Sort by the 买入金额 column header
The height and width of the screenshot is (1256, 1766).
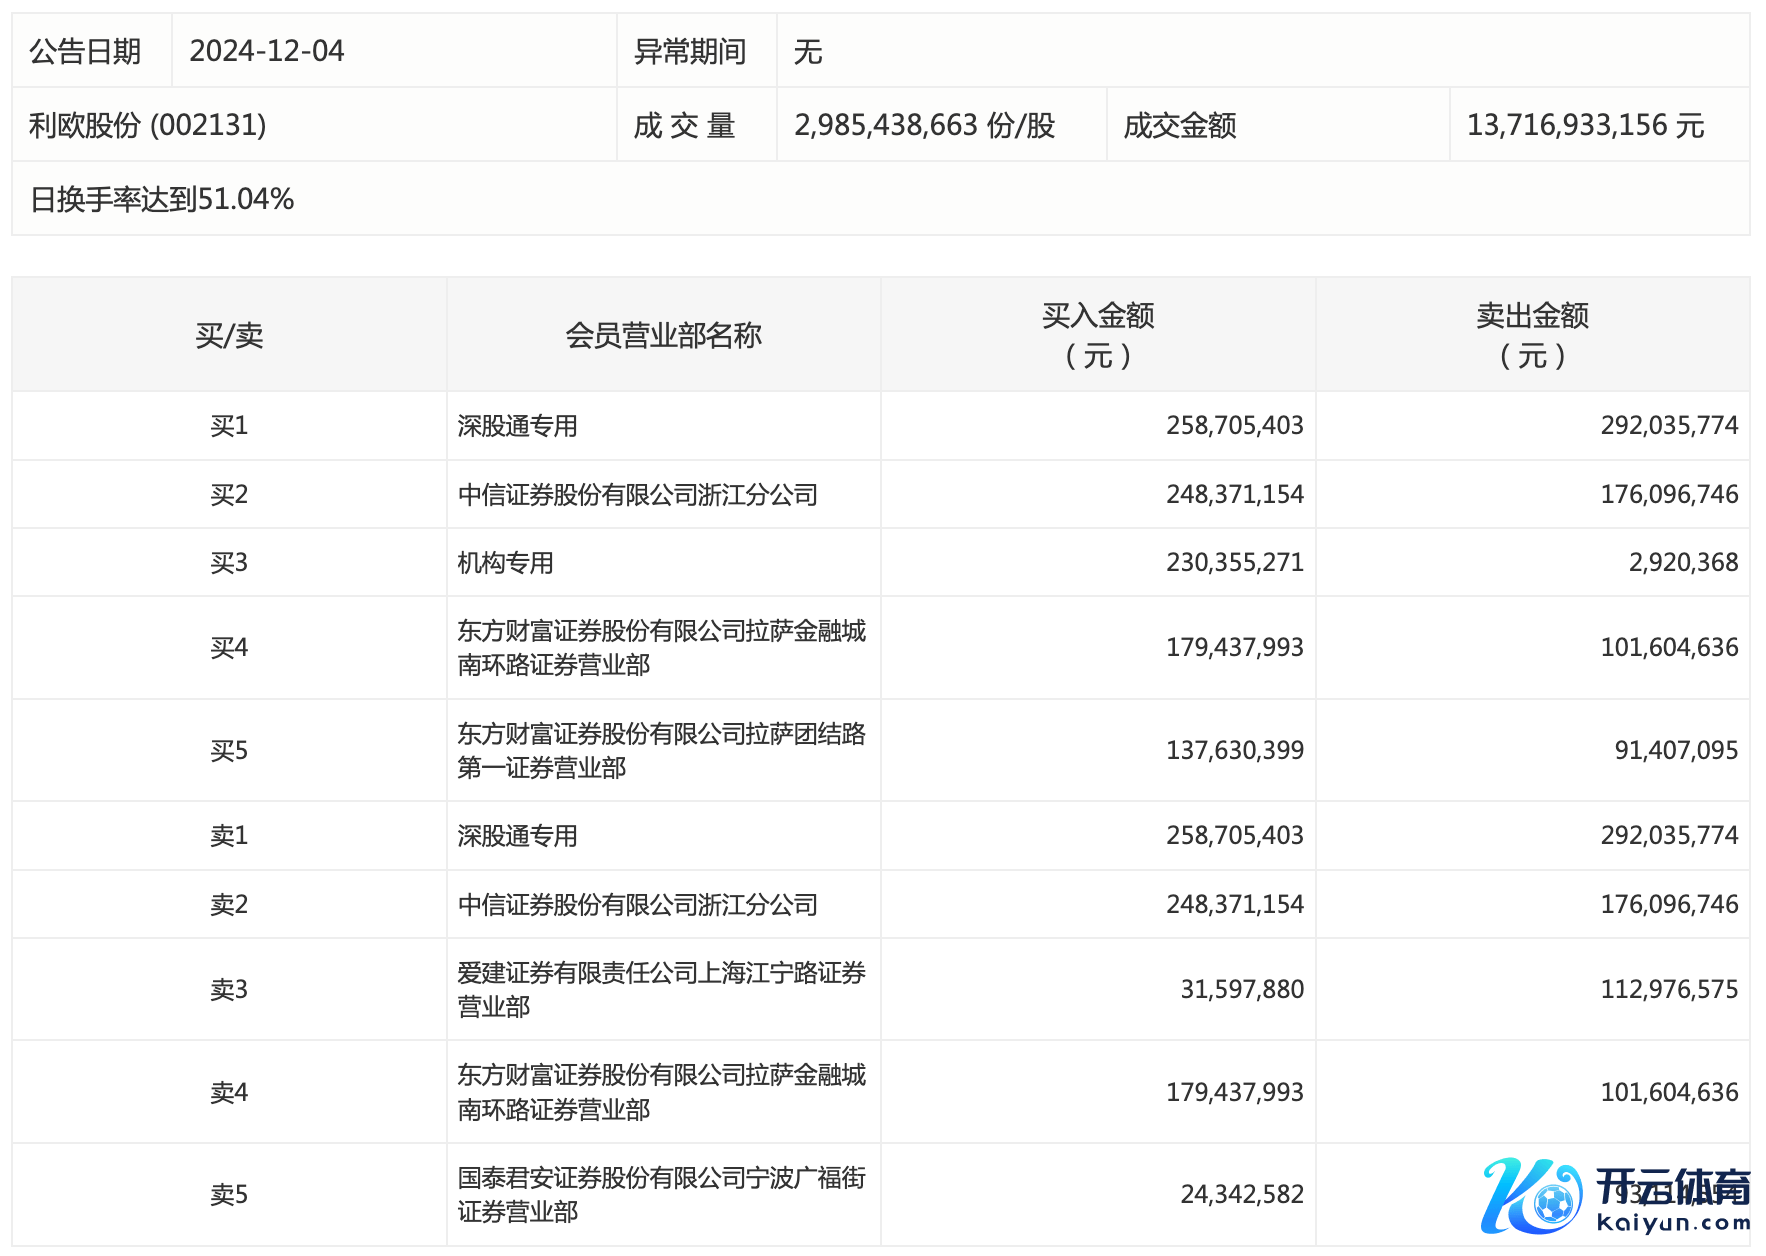point(1097,335)
